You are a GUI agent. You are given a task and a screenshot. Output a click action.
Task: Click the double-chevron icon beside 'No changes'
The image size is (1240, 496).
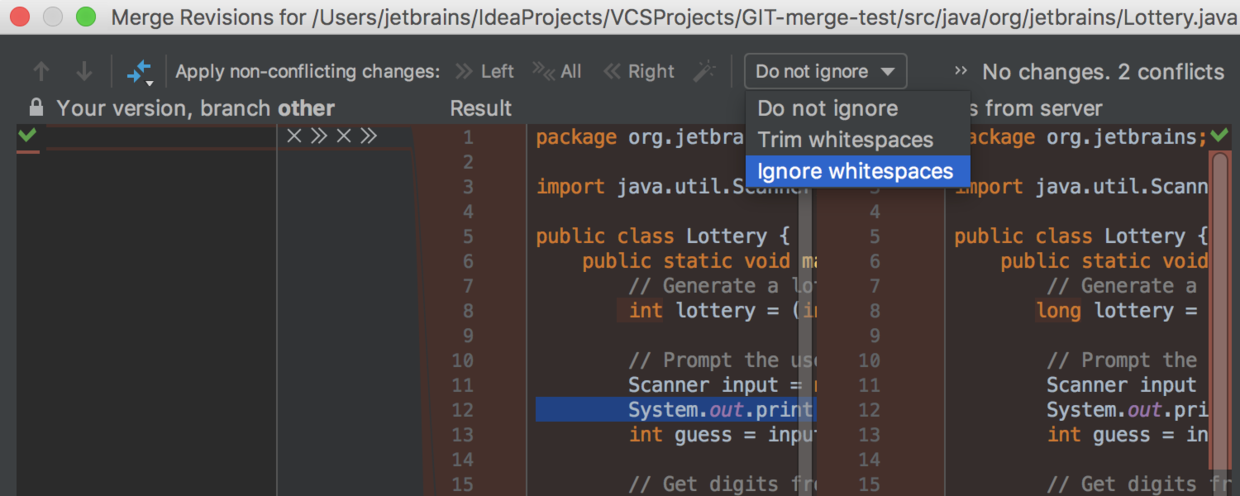tap(961, 71)
